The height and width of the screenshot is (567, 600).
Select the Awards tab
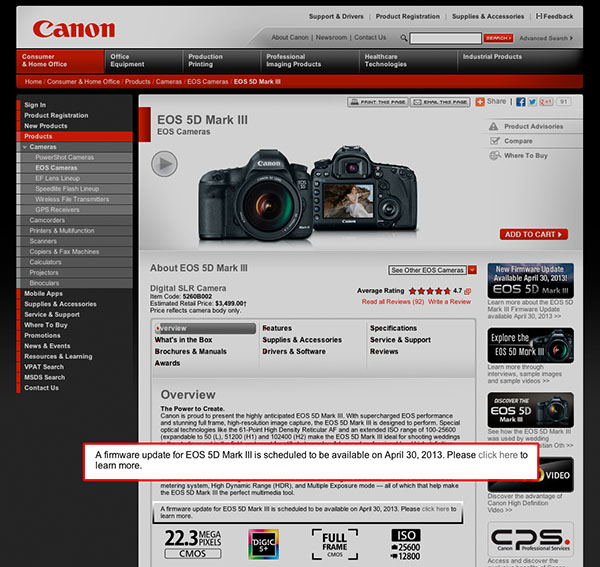(x=167, y=363)
